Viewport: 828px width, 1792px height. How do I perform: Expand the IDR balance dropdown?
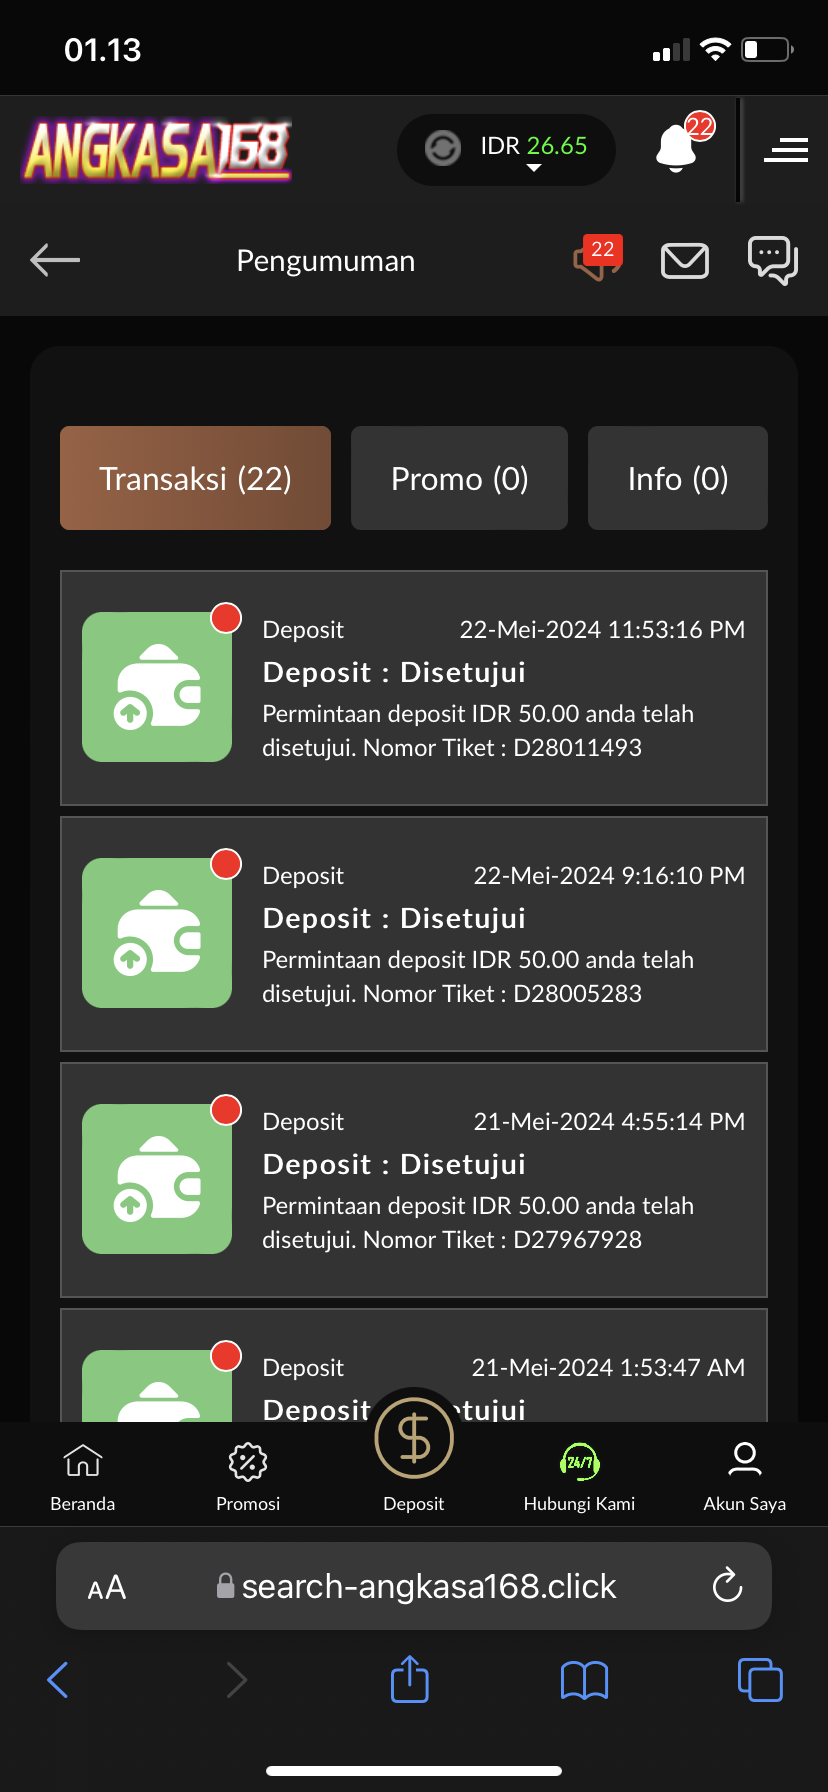(534, 167)
